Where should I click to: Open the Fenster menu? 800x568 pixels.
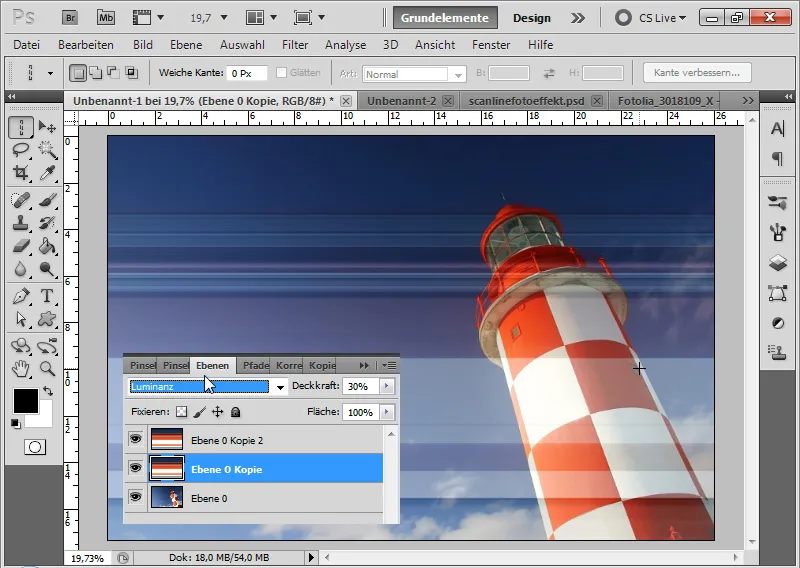491,45
